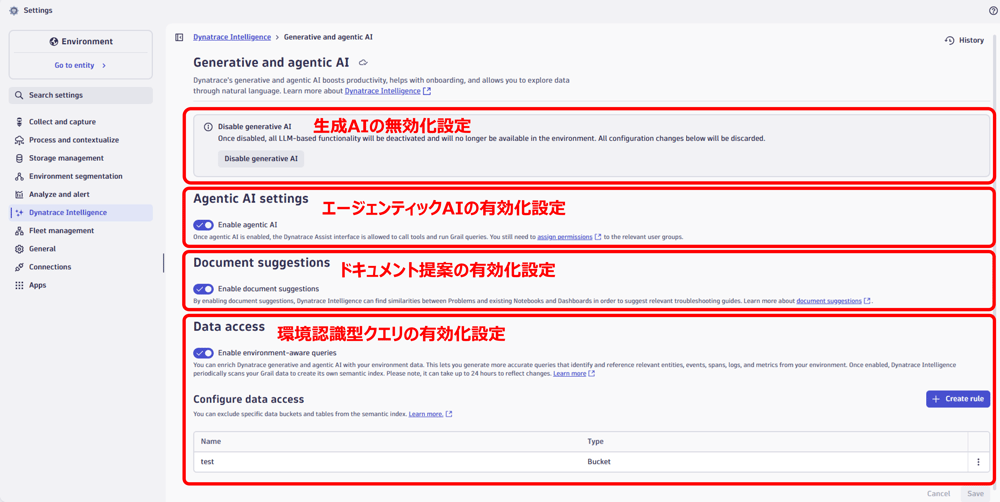This screenshot has width=1000, height=502.
Task: Focus the Search settings field
Action: tap(80, 96)
